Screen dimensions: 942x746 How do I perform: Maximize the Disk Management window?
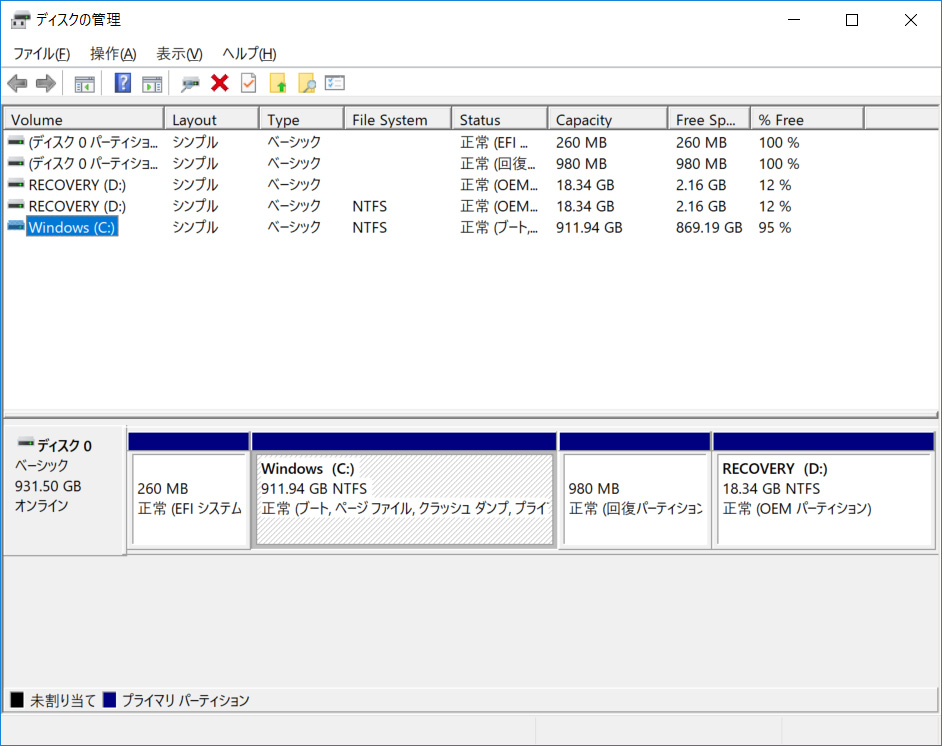(852, 20)
